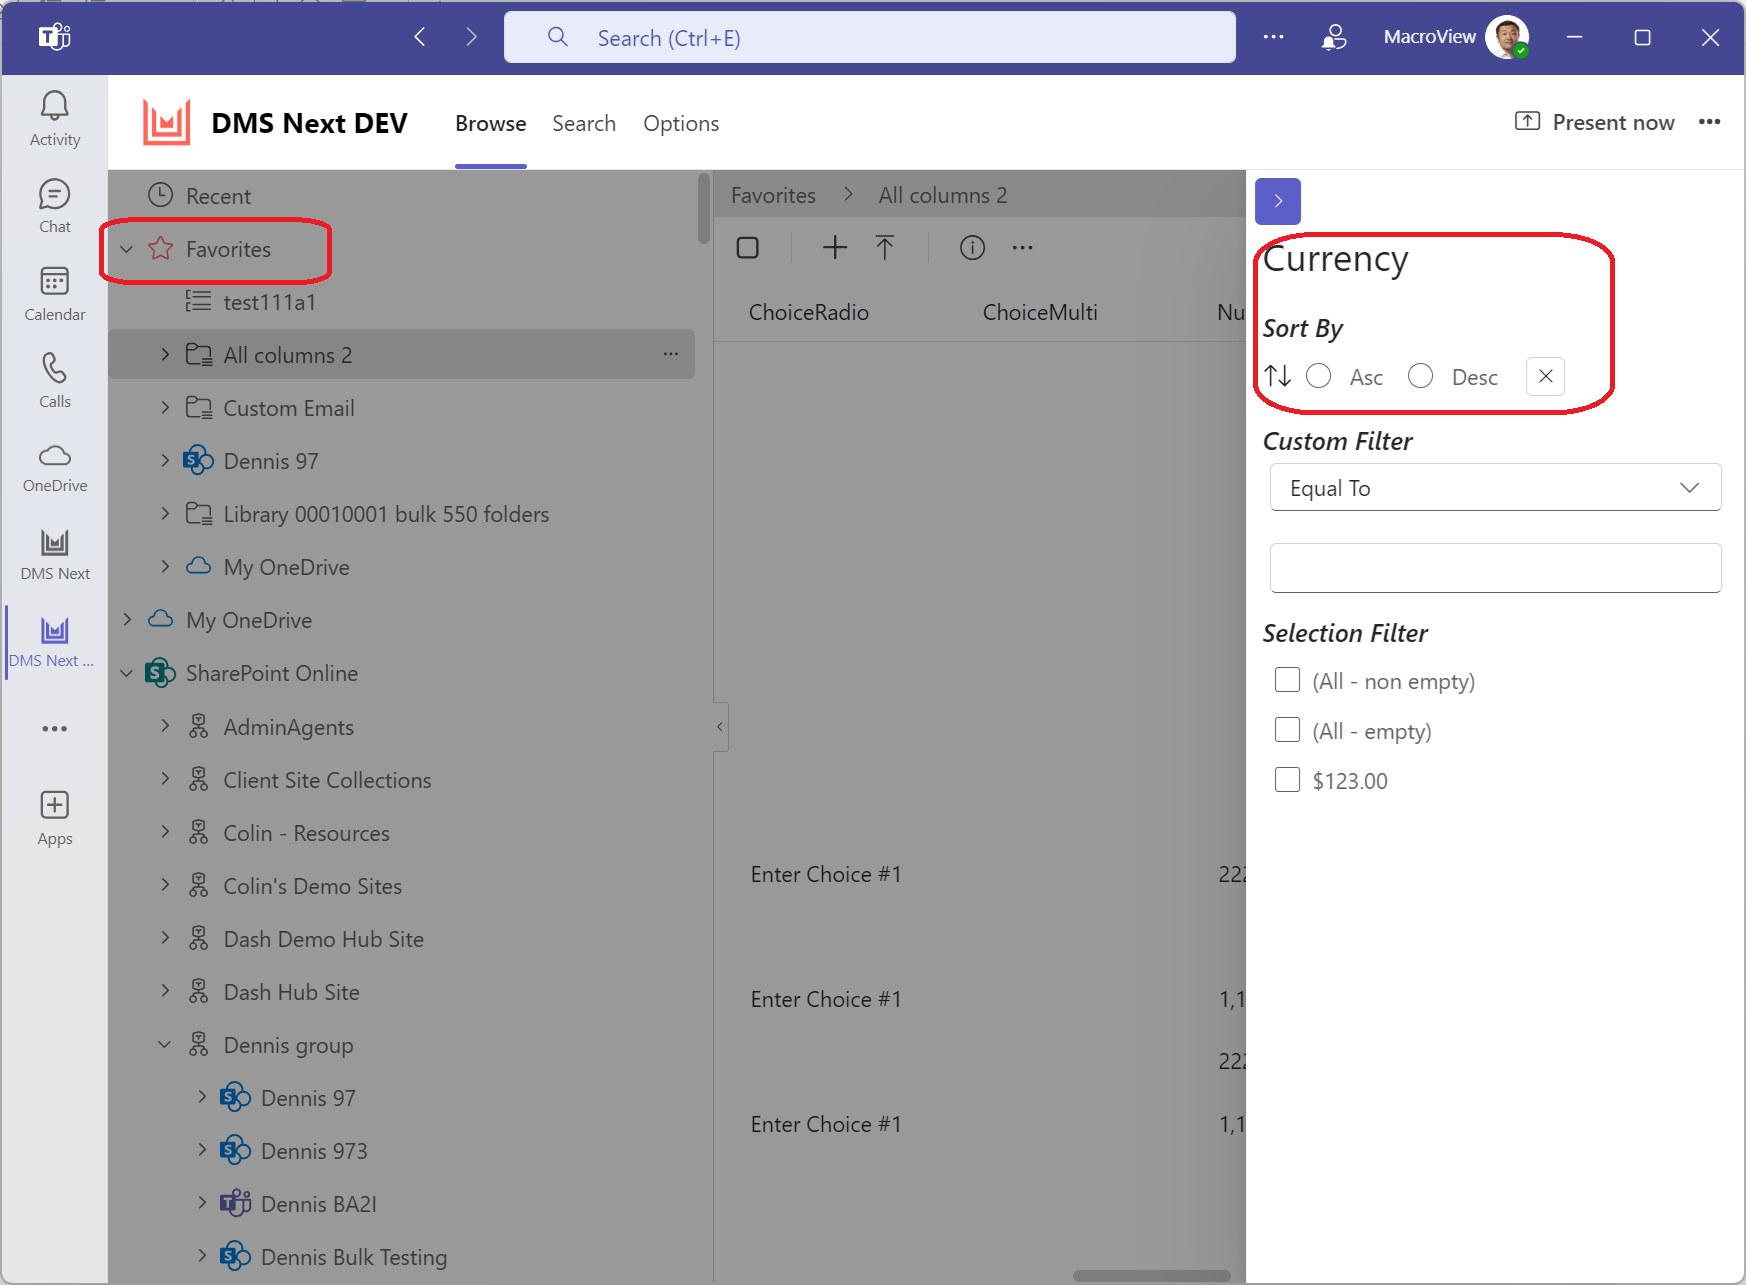Image resolution: width=1746 pixels, height=1285 pixels.
Task: Select Dash Demo Hub Site in the tree
Action: pos(323,939)
